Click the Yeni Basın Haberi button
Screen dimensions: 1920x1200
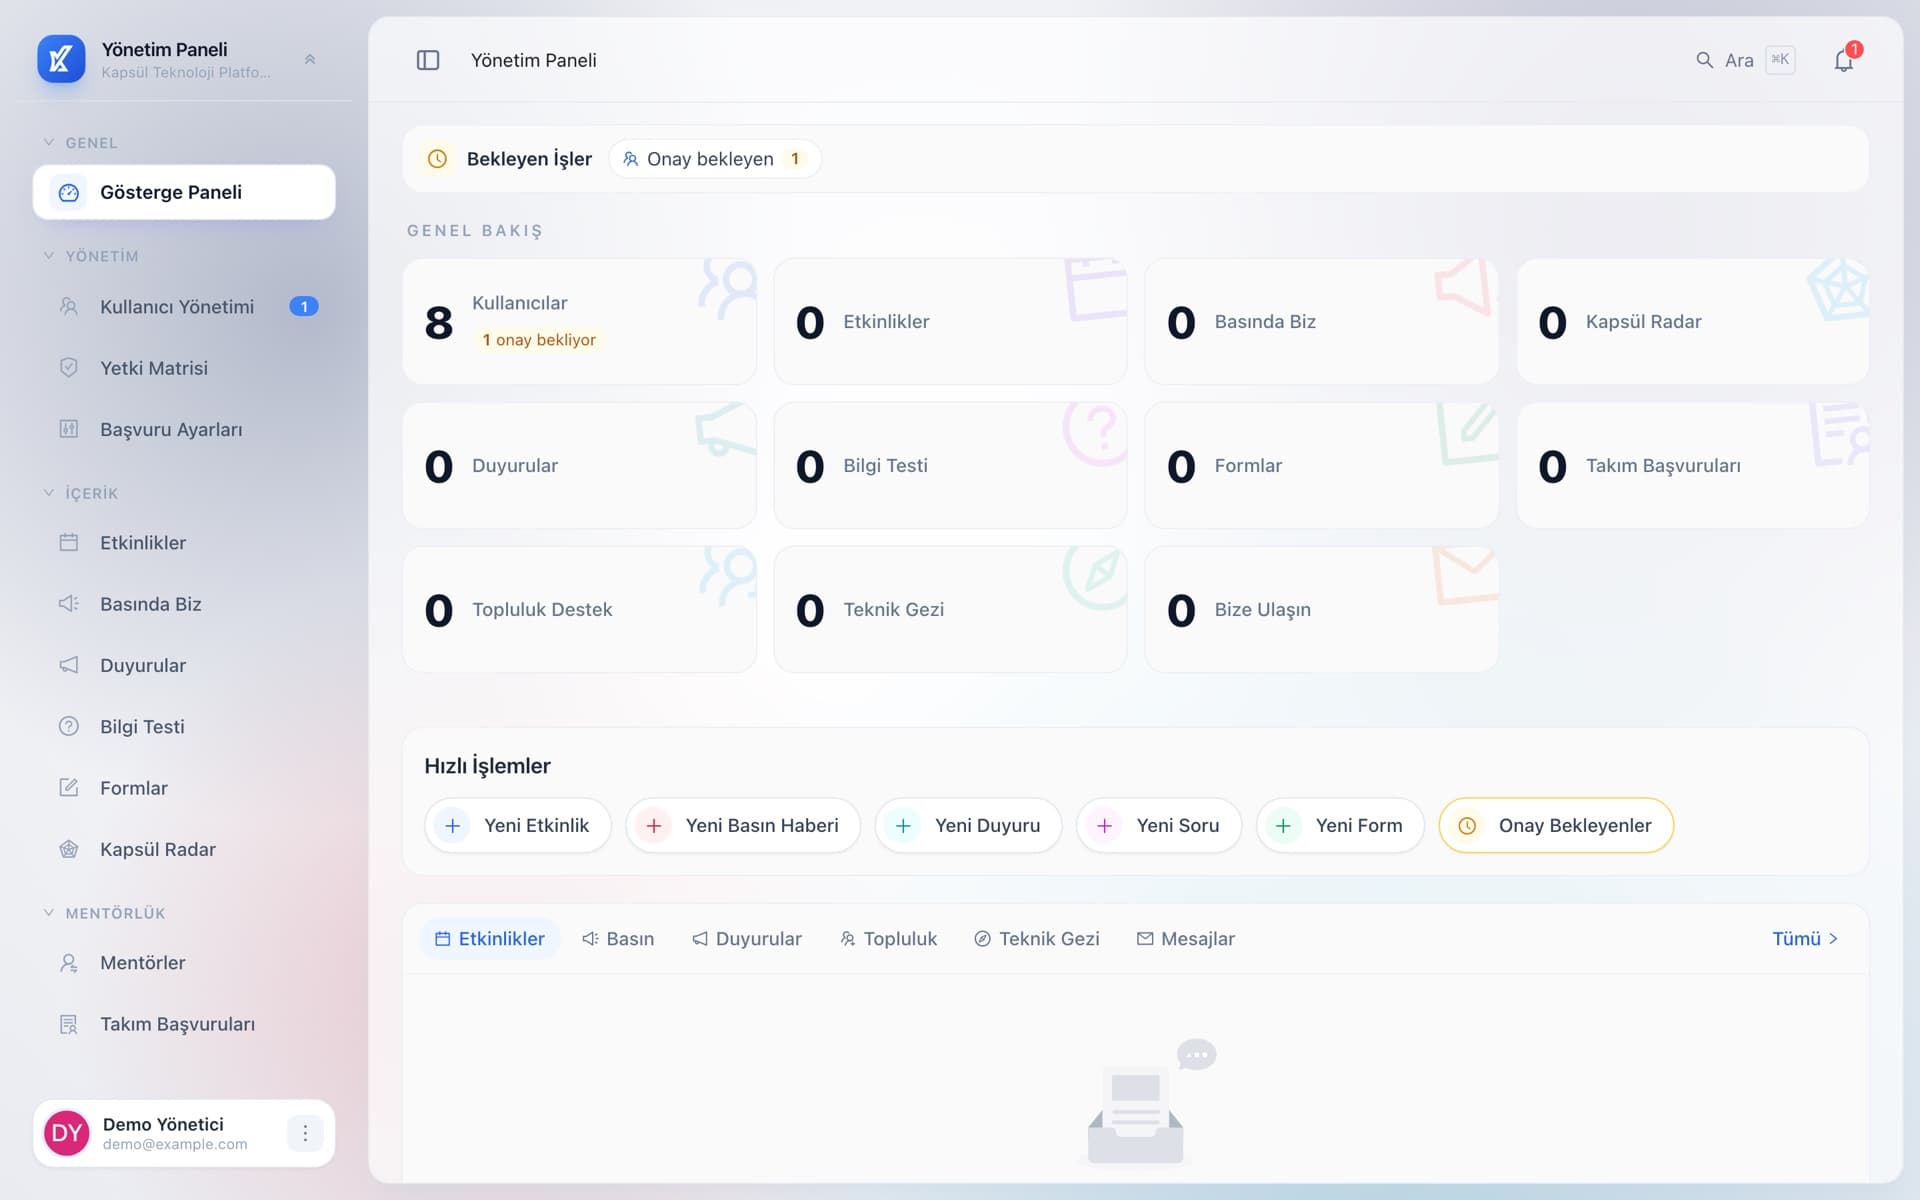[743, 825]
